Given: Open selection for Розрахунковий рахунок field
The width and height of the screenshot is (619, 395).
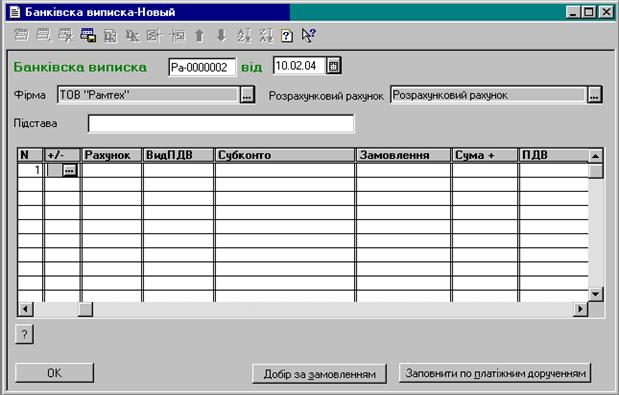Looking at the screenshot, I should point(595,95).
